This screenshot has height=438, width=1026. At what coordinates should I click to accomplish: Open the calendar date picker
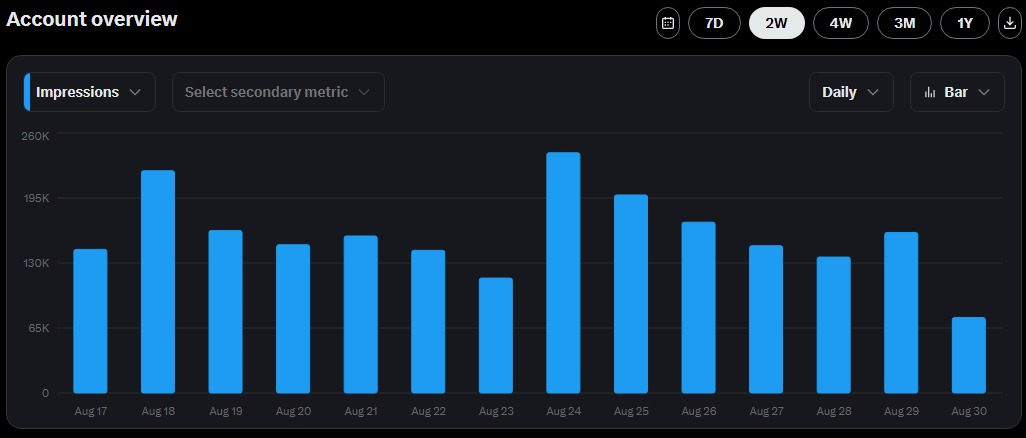[667, 24]
